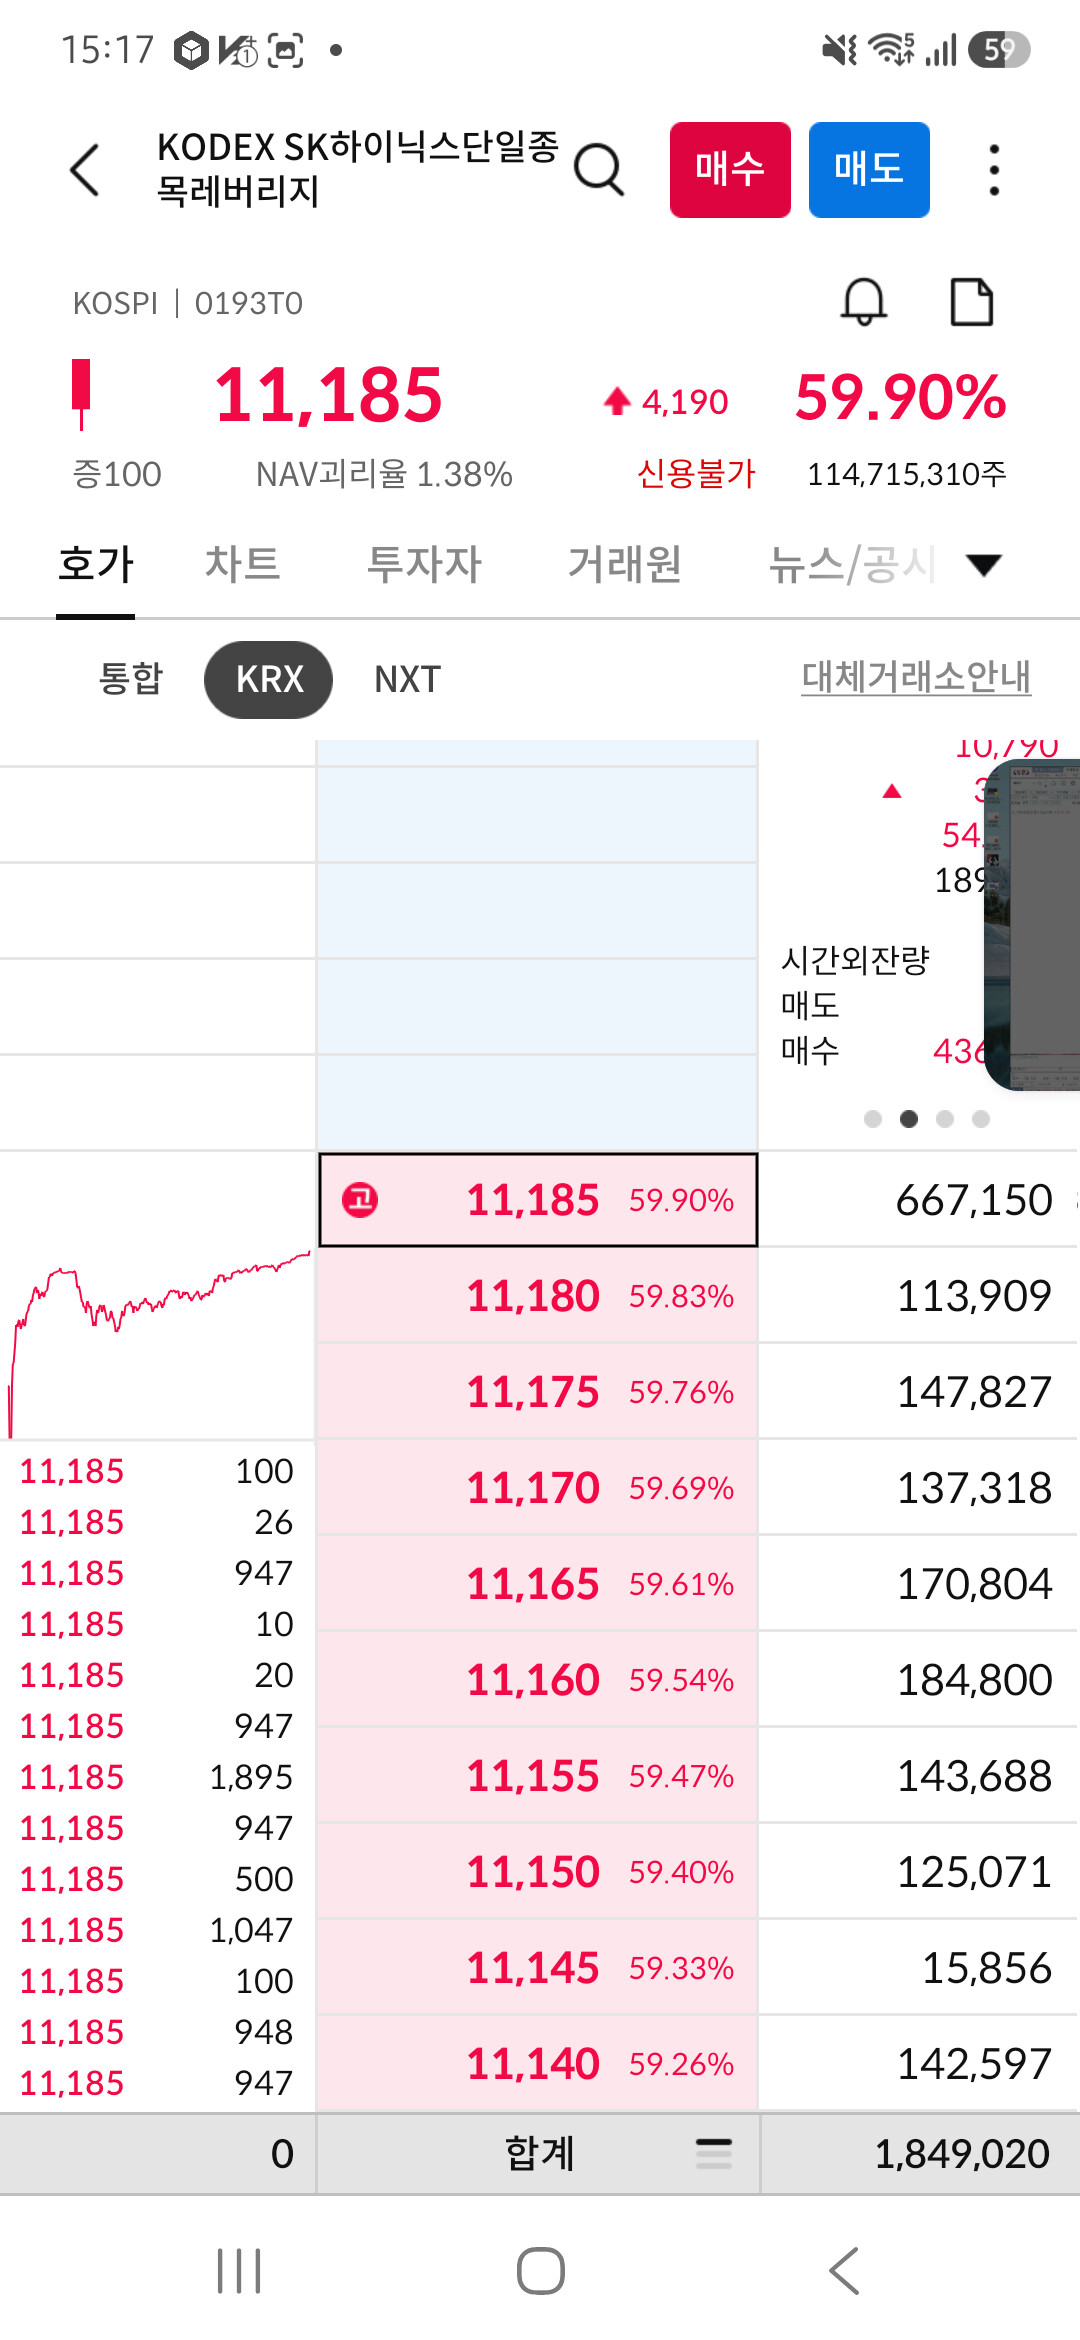This screenshot has width=1080, height=2340.
Task: Select the 통합 exchange option
Action: (x=130, y=679)
